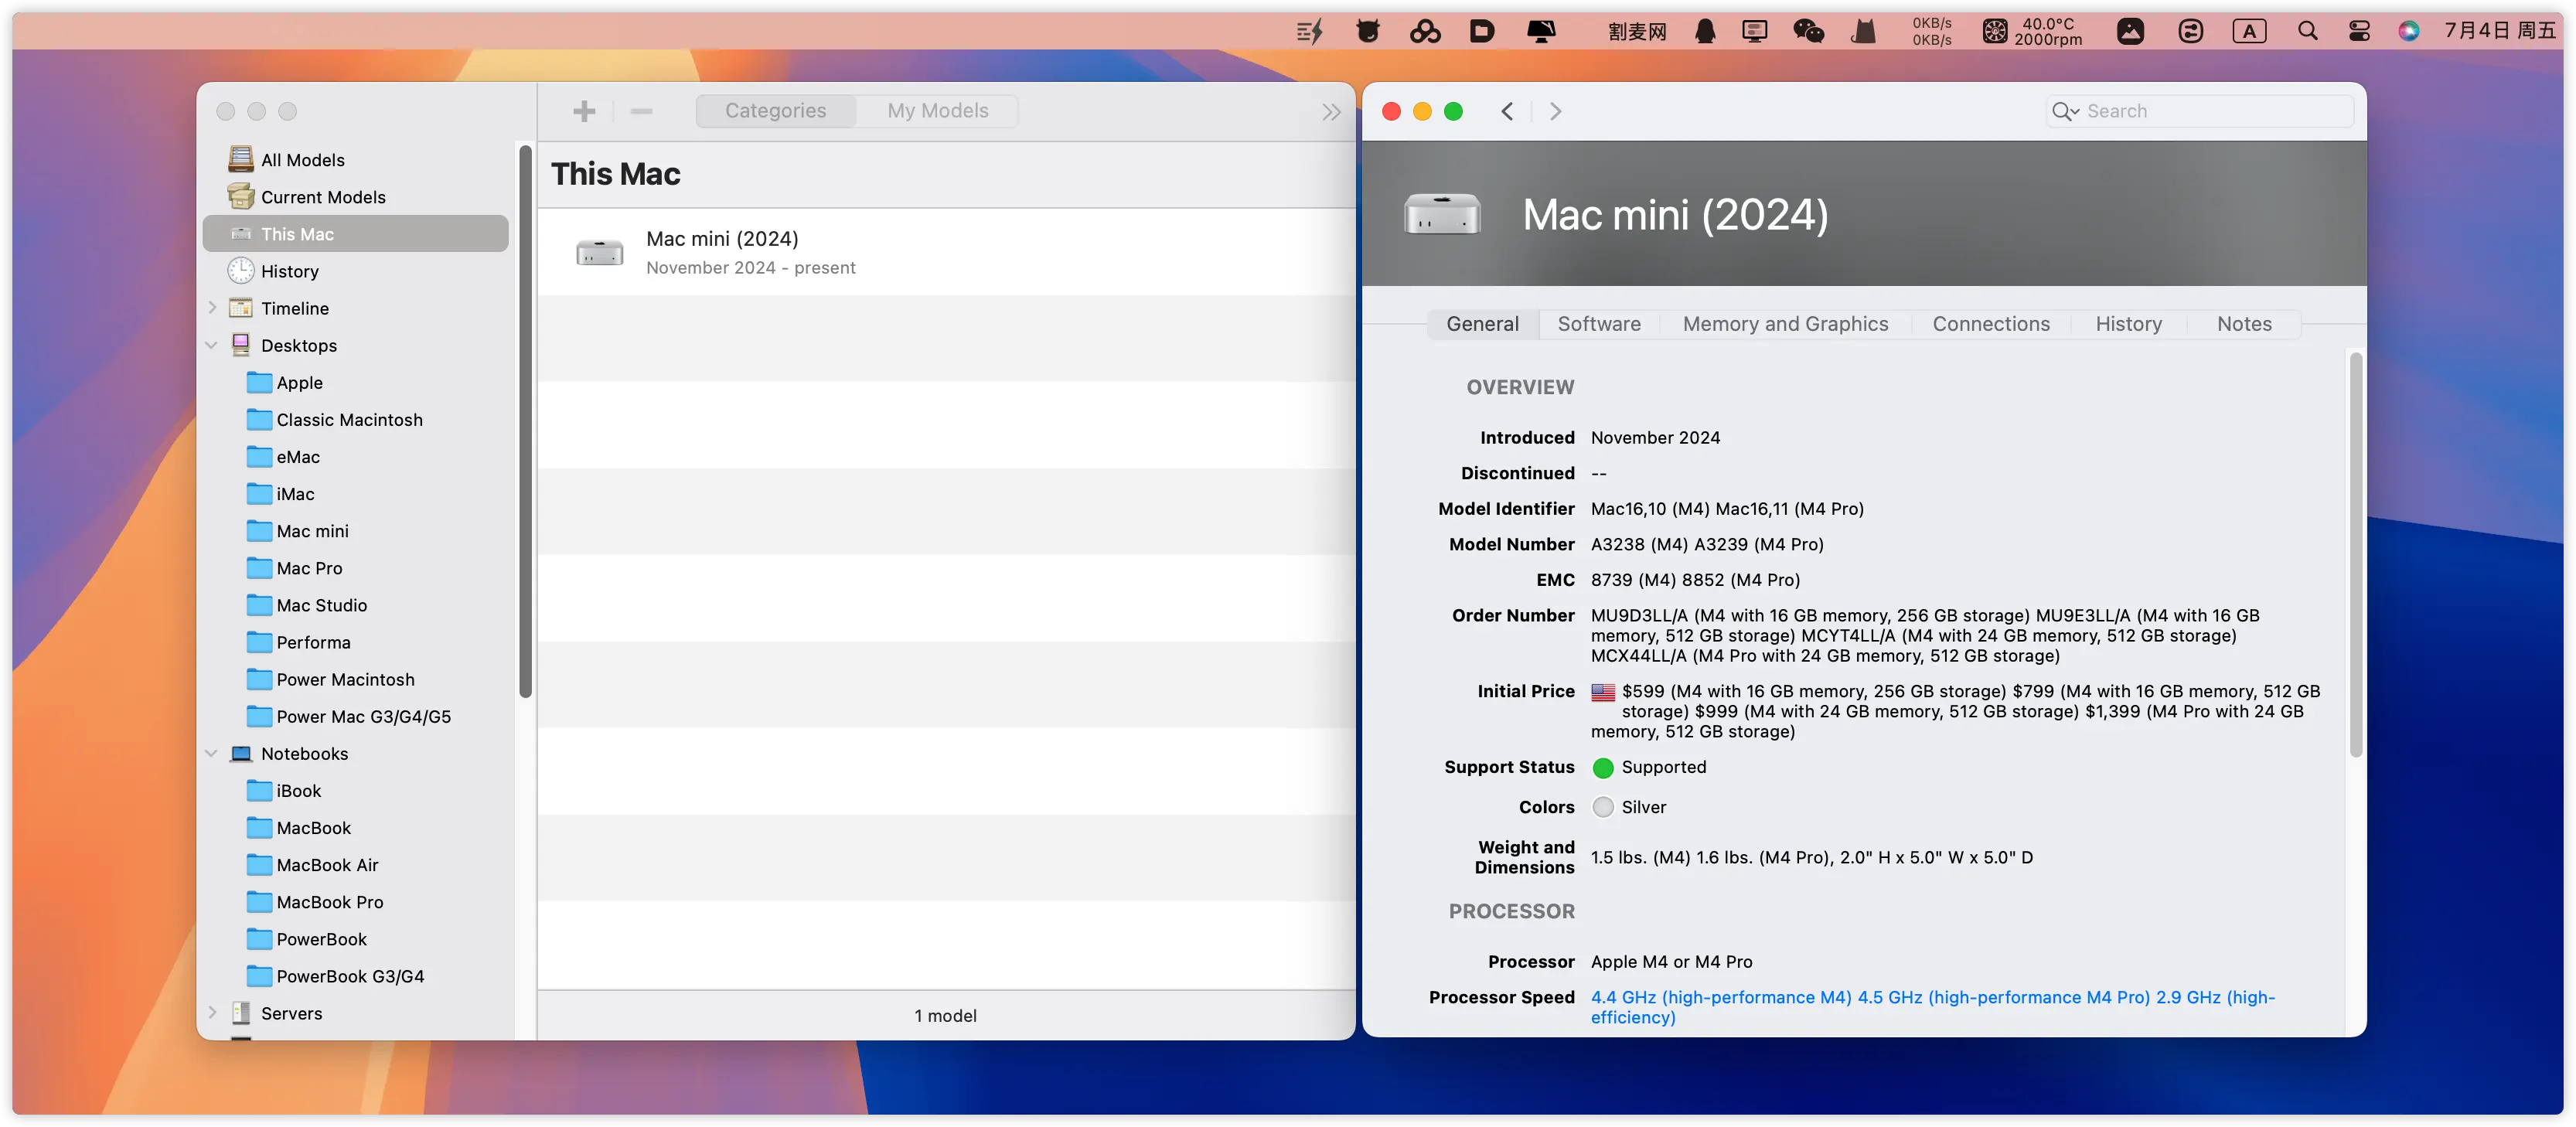Collapse the Desktops group

pos(212,345)
